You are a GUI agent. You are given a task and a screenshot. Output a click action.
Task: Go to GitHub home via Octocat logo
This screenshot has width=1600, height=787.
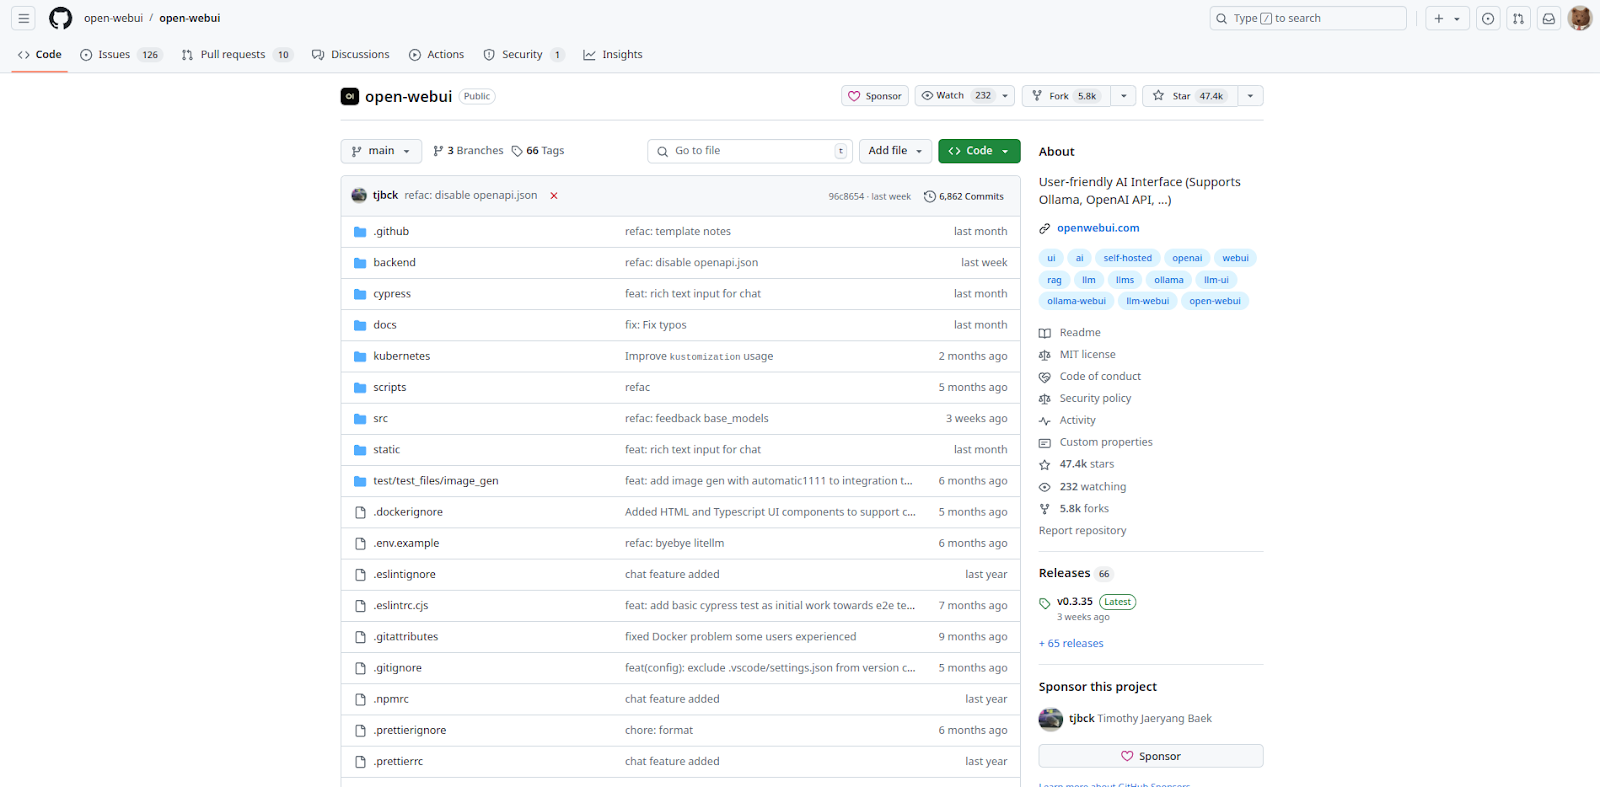click(x=61, y=18)
